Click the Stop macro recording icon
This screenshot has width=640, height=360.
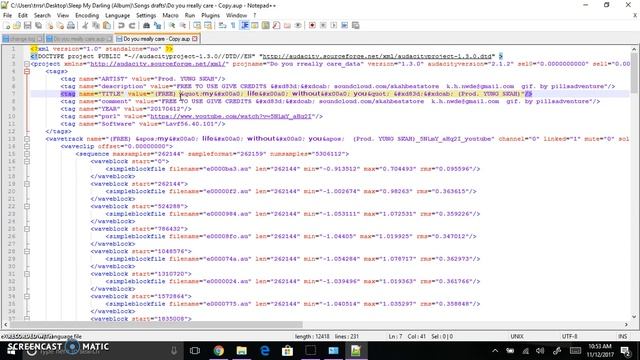click(x=323, y=26)
